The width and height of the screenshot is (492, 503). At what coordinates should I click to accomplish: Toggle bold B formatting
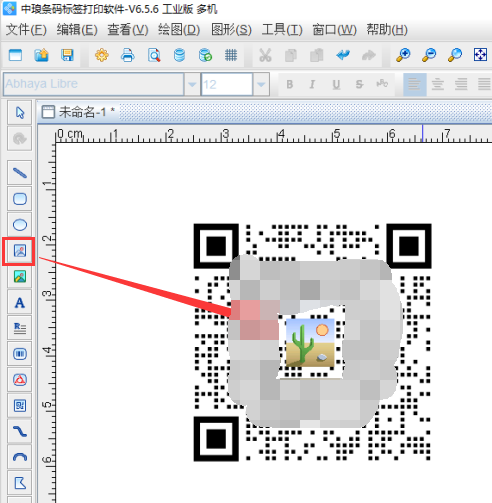click(x=290, y=85)
